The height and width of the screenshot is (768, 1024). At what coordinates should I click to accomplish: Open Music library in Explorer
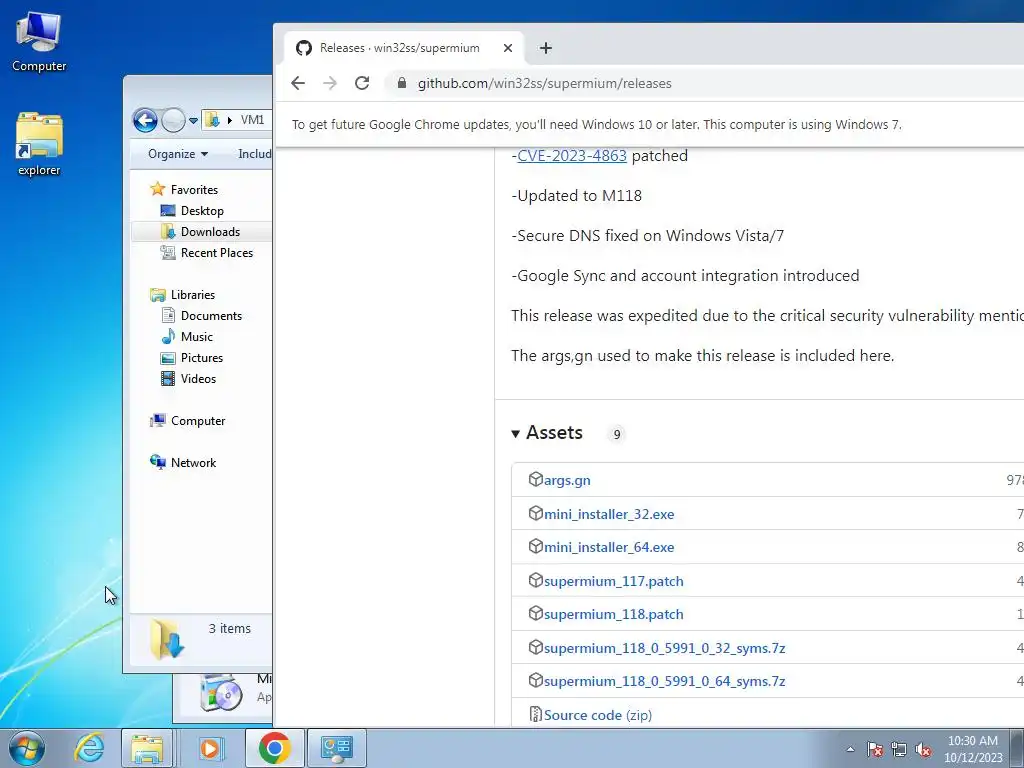(x=197, y=336)
